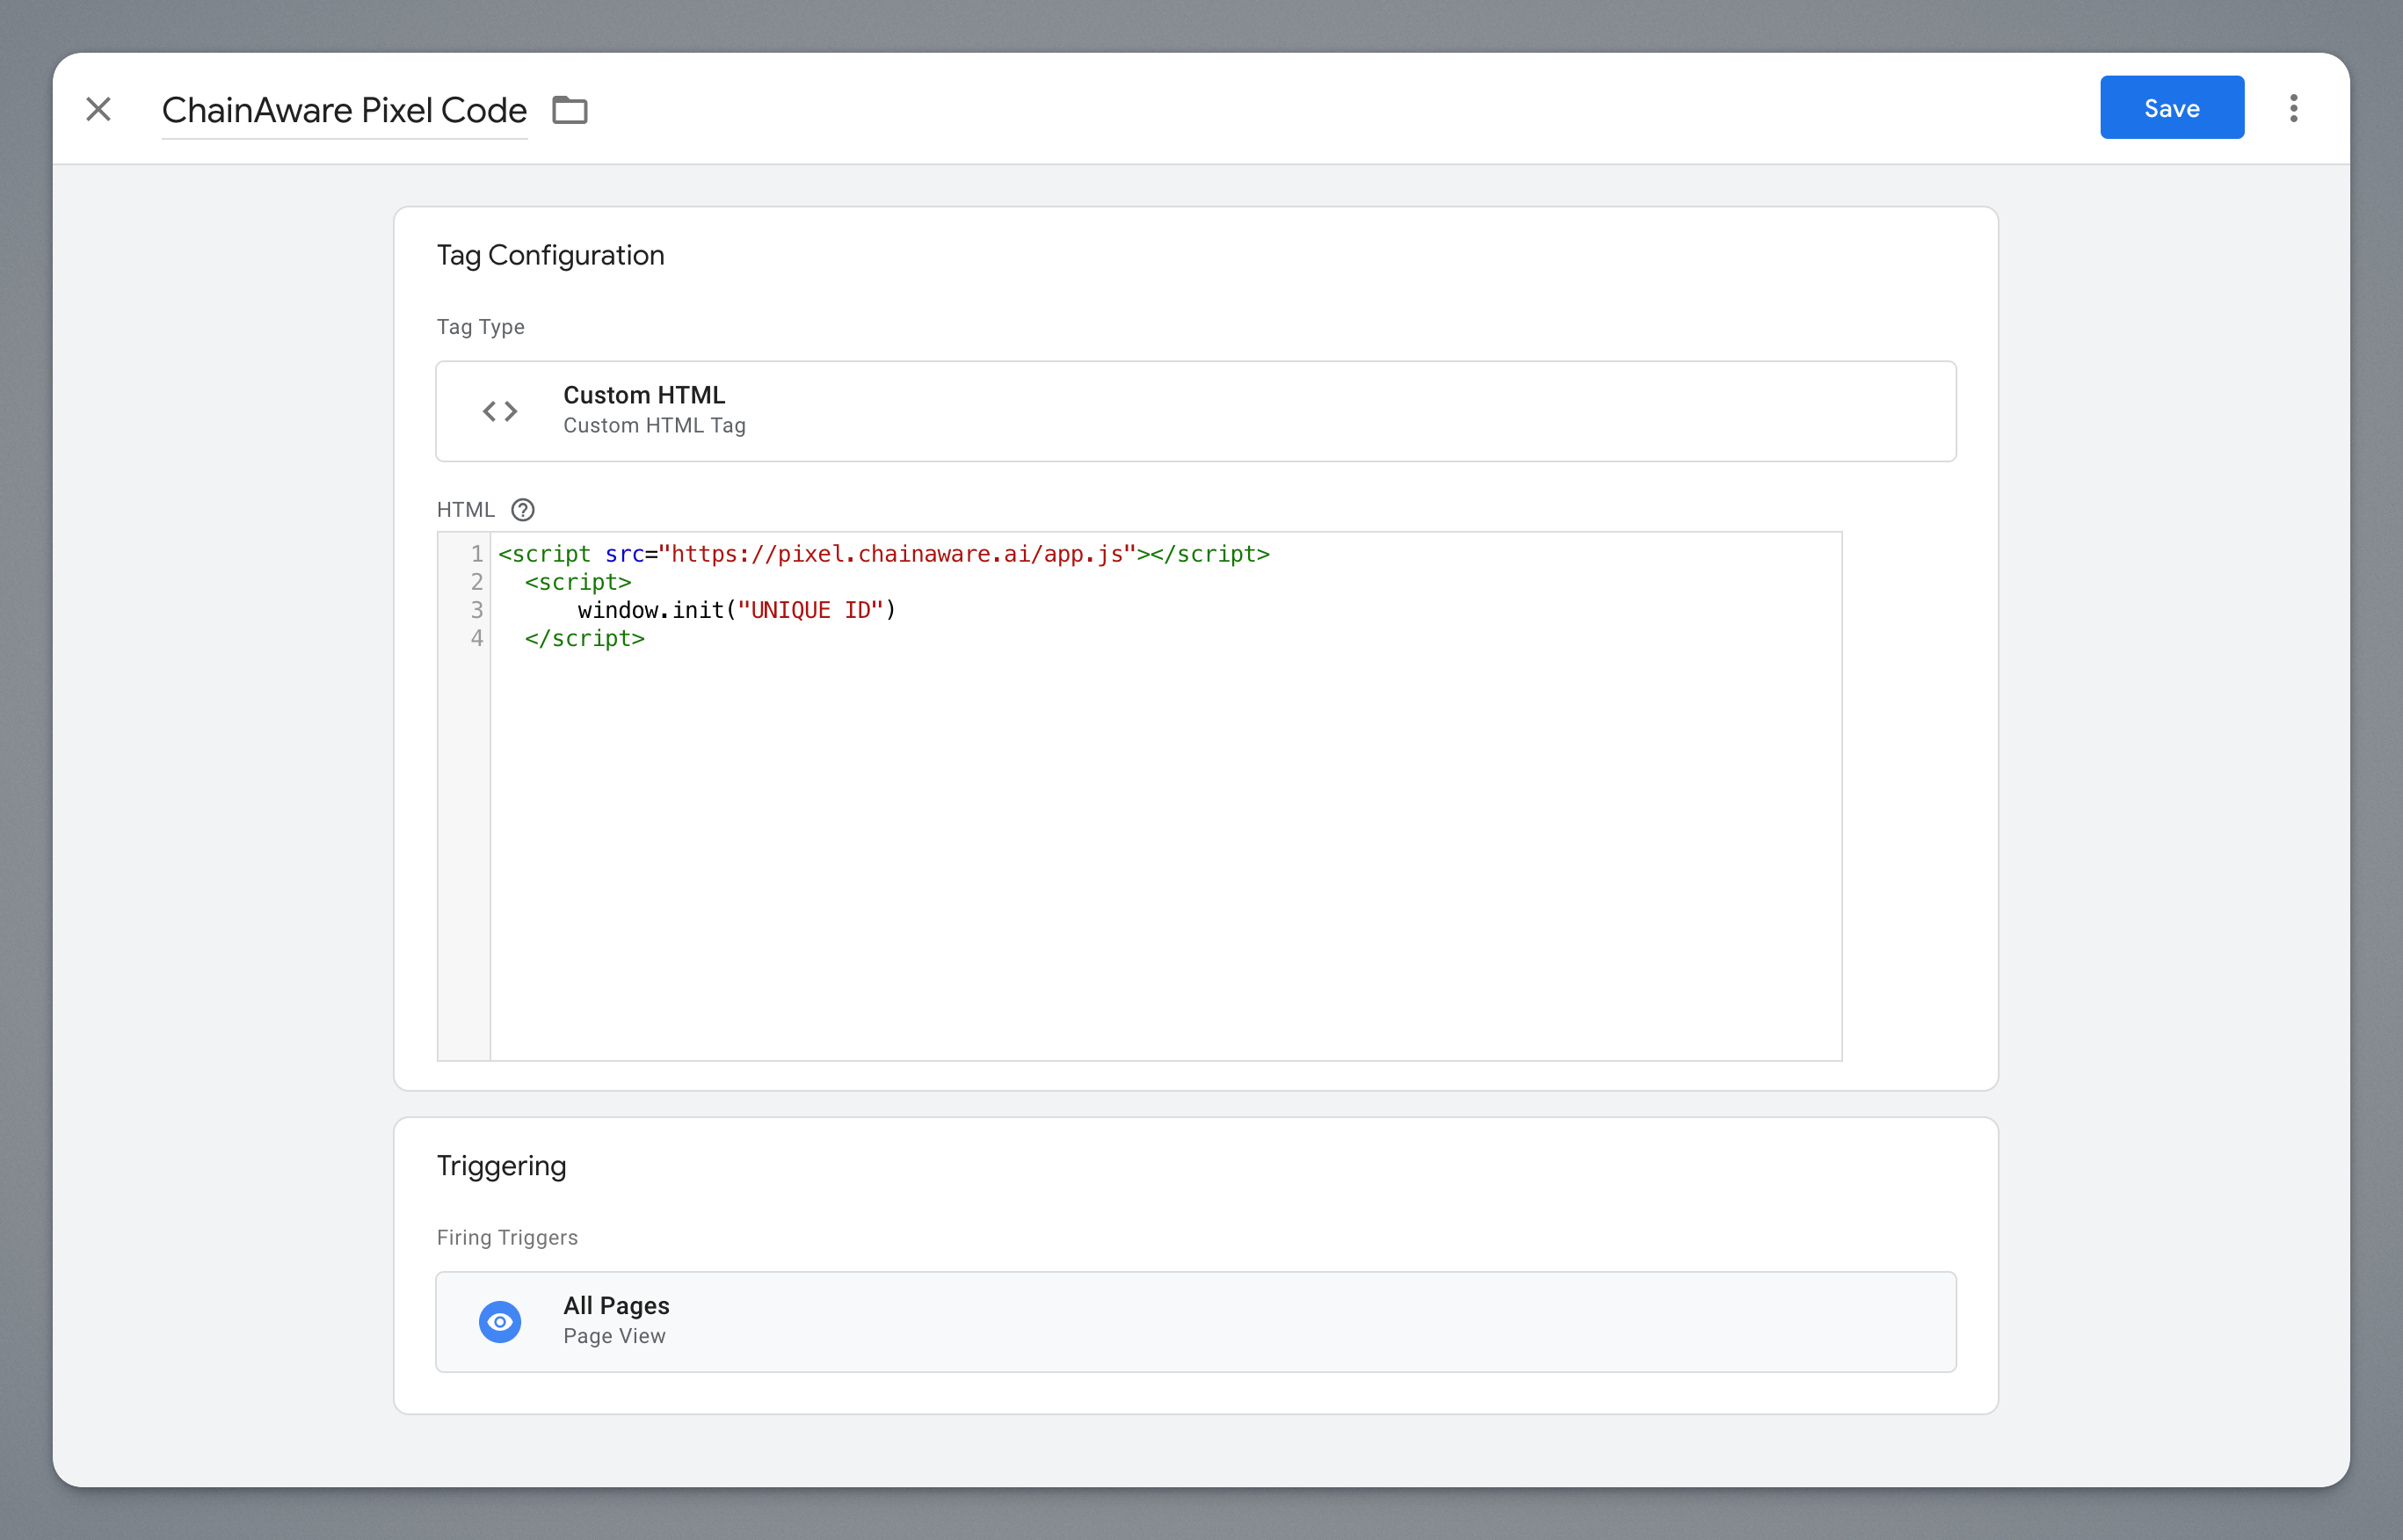Click the Triggering section heading
Viewport: 2403px width, 1540px height.
(502, 1166)
